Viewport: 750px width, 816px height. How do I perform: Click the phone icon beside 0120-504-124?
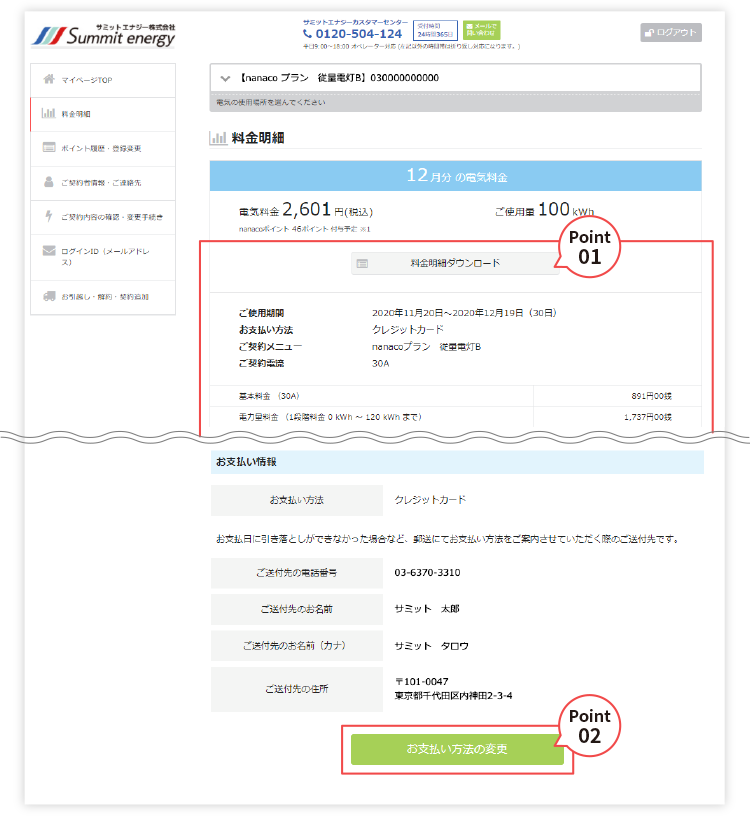point(308,34)
